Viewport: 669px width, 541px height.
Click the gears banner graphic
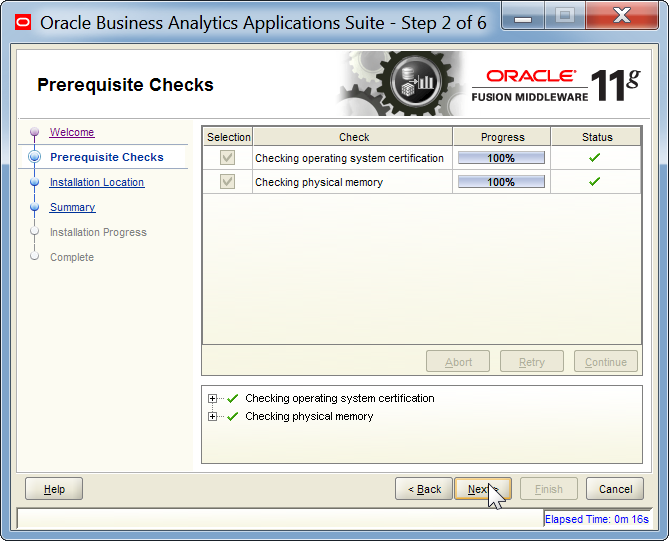click(x=402, y=84)
